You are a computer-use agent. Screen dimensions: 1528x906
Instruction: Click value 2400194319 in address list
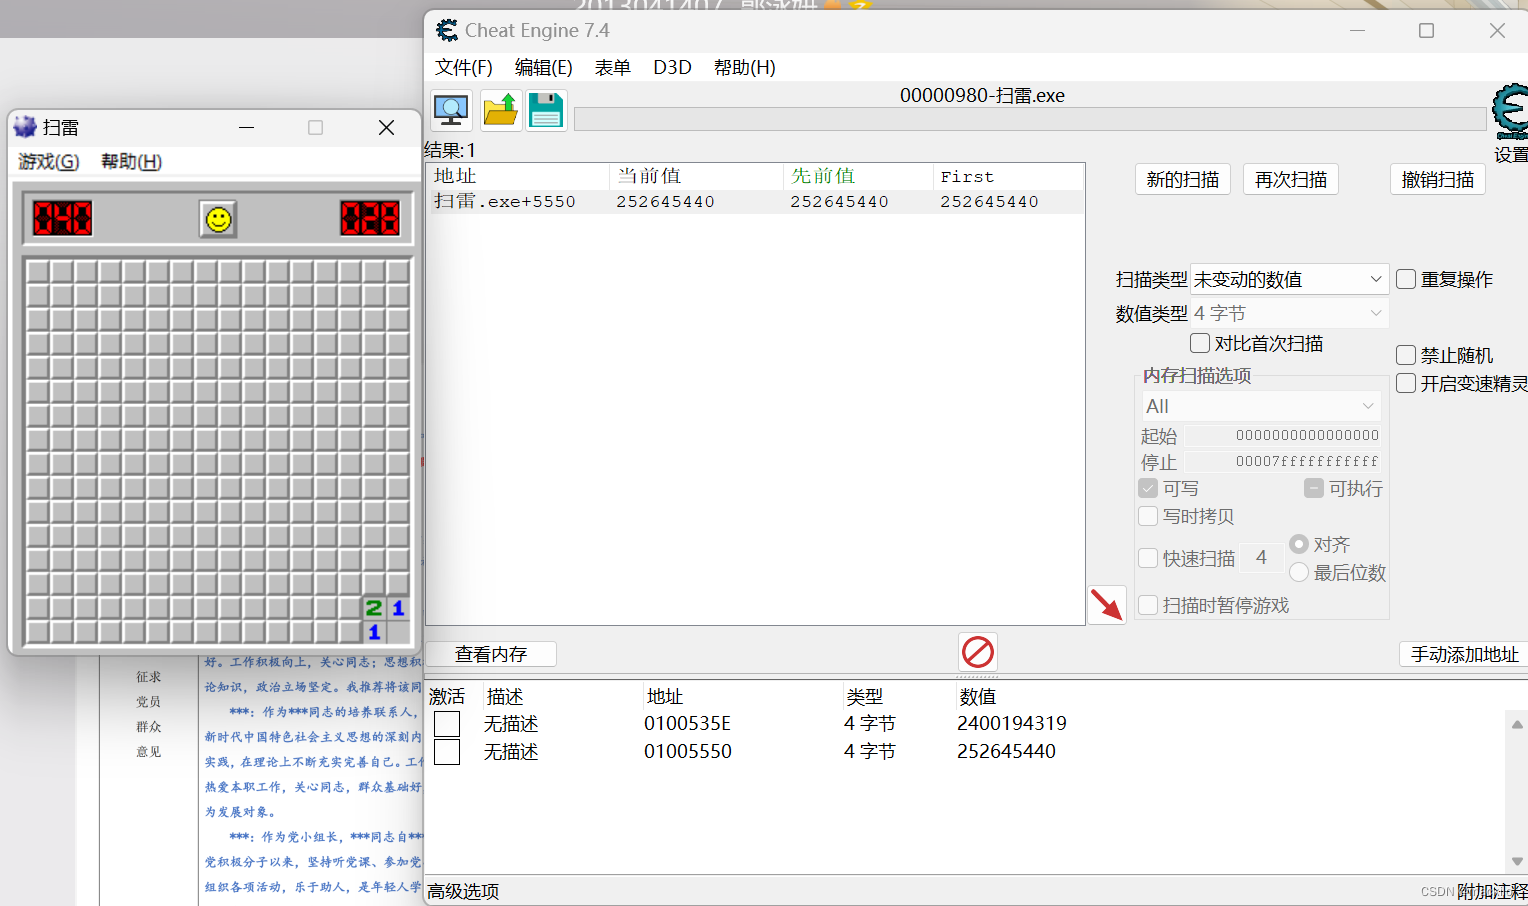coord(1012,723)
